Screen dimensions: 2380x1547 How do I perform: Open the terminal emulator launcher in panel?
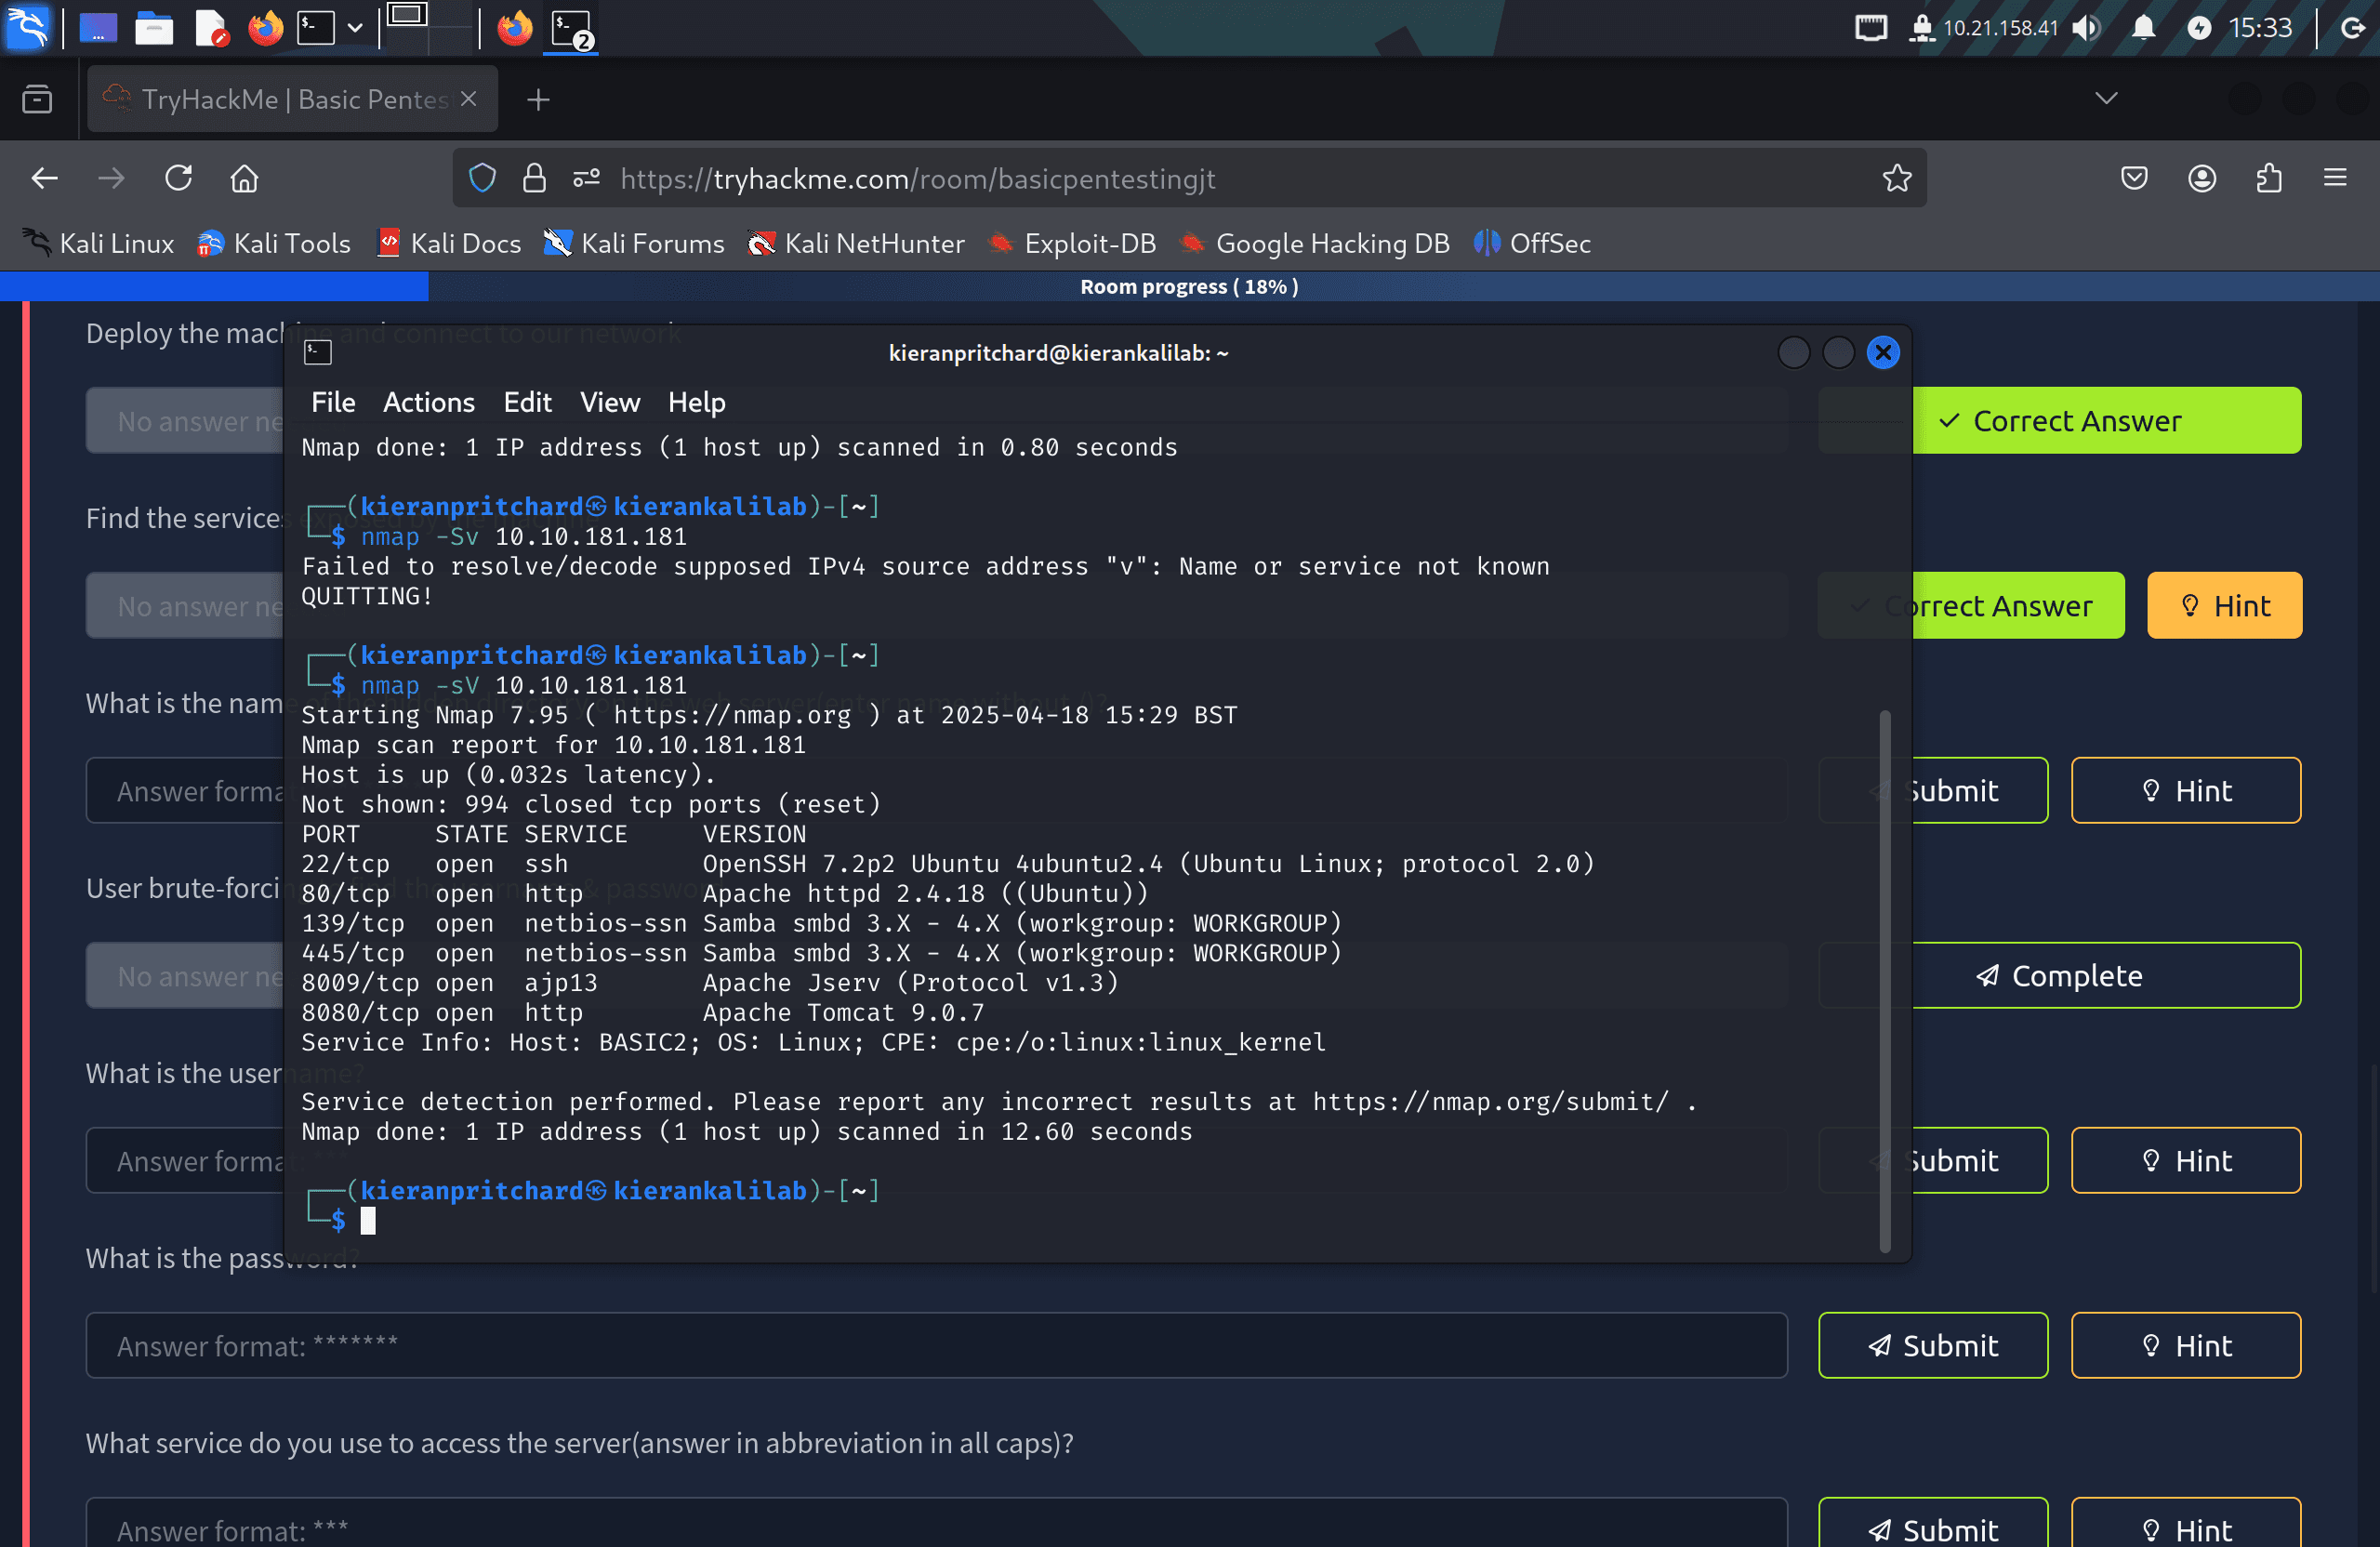pos(316,28)
